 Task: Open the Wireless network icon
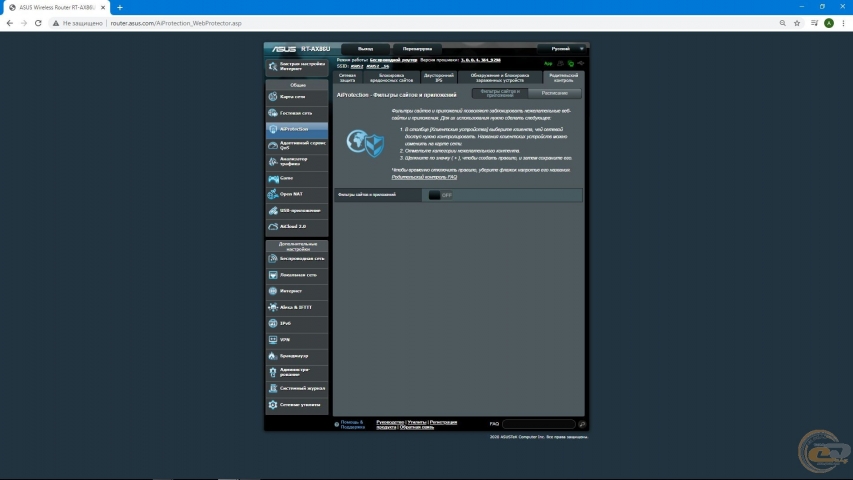[x=273, y=259]
